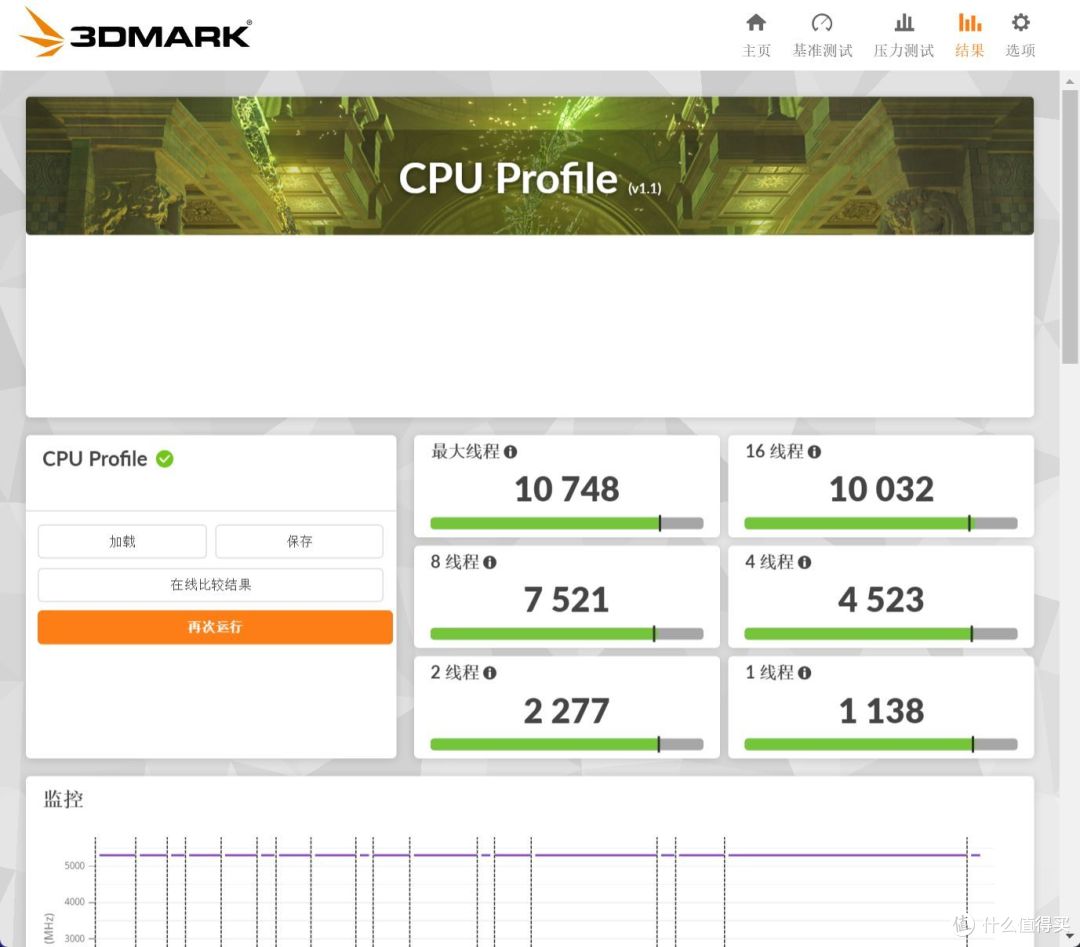The height and width of the screenshot is (947, 1080).
Task: Click the info icon beside 最大线程
Action: click(511, 452)
